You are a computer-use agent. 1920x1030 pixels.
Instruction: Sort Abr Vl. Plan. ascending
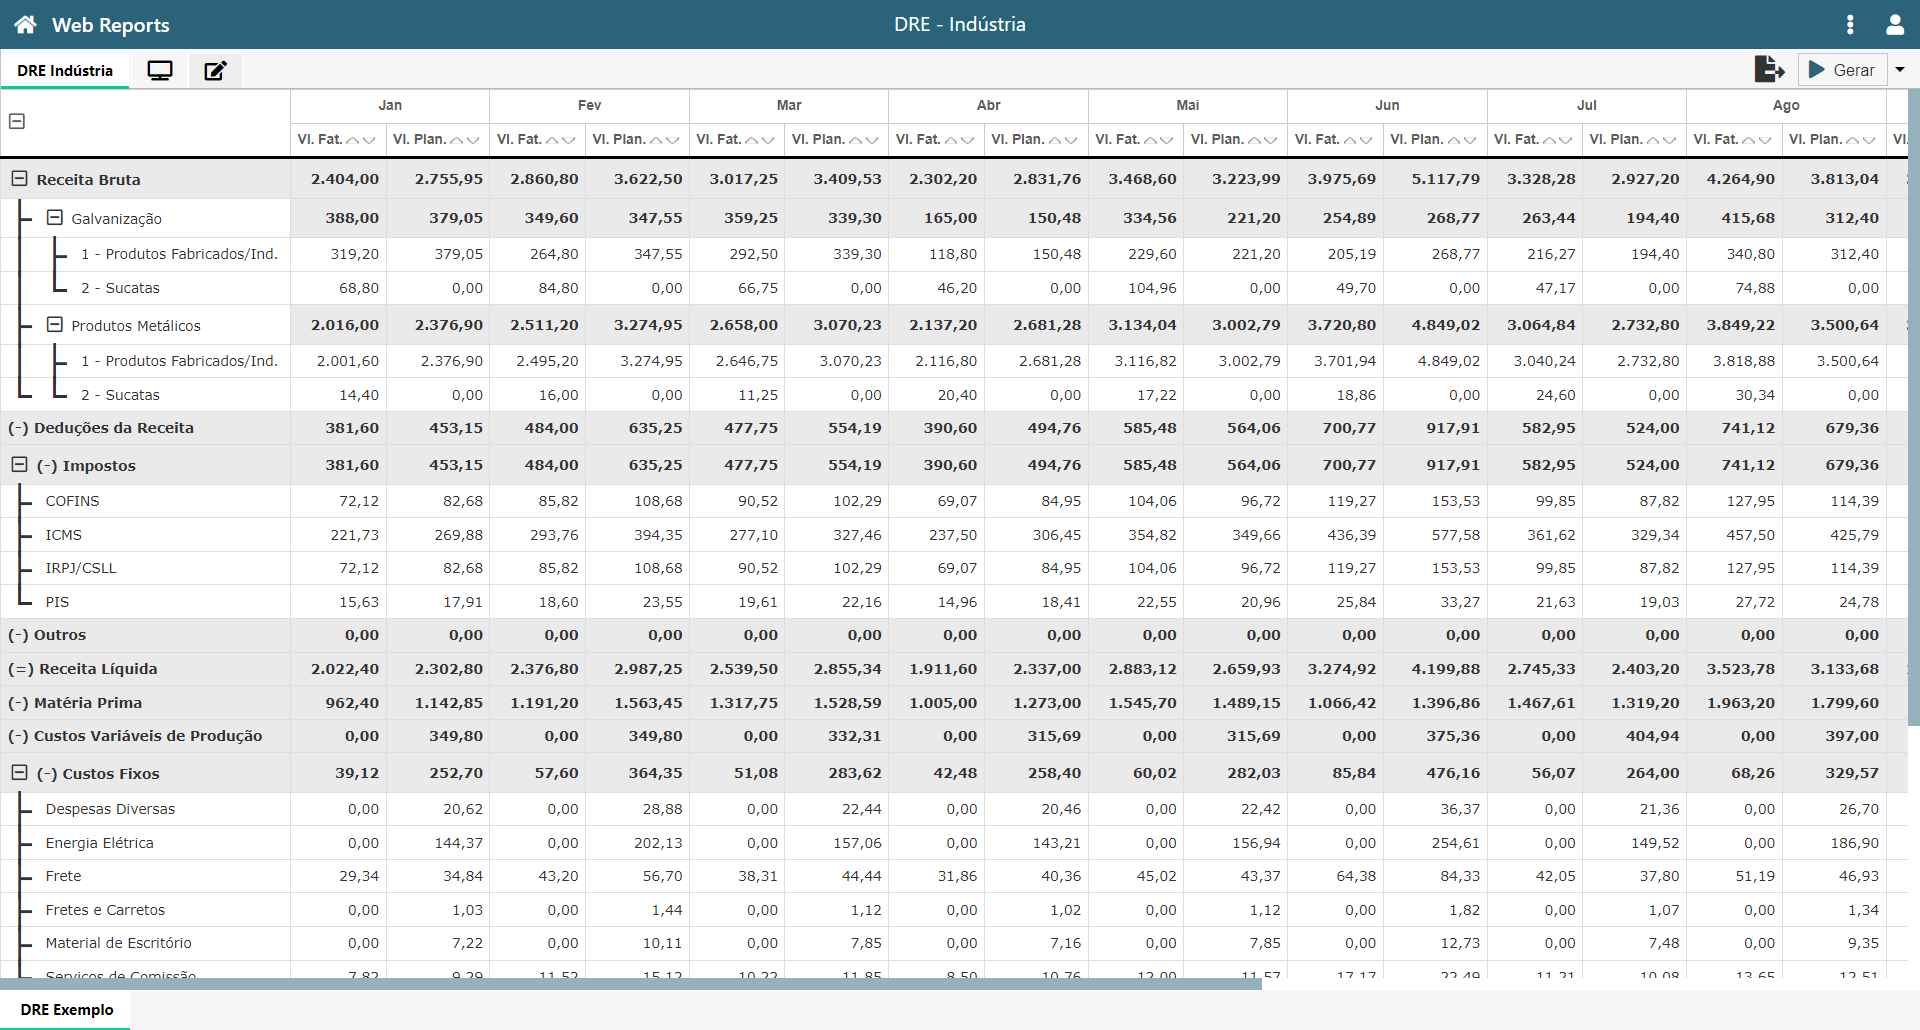(x=1055, y=140)
